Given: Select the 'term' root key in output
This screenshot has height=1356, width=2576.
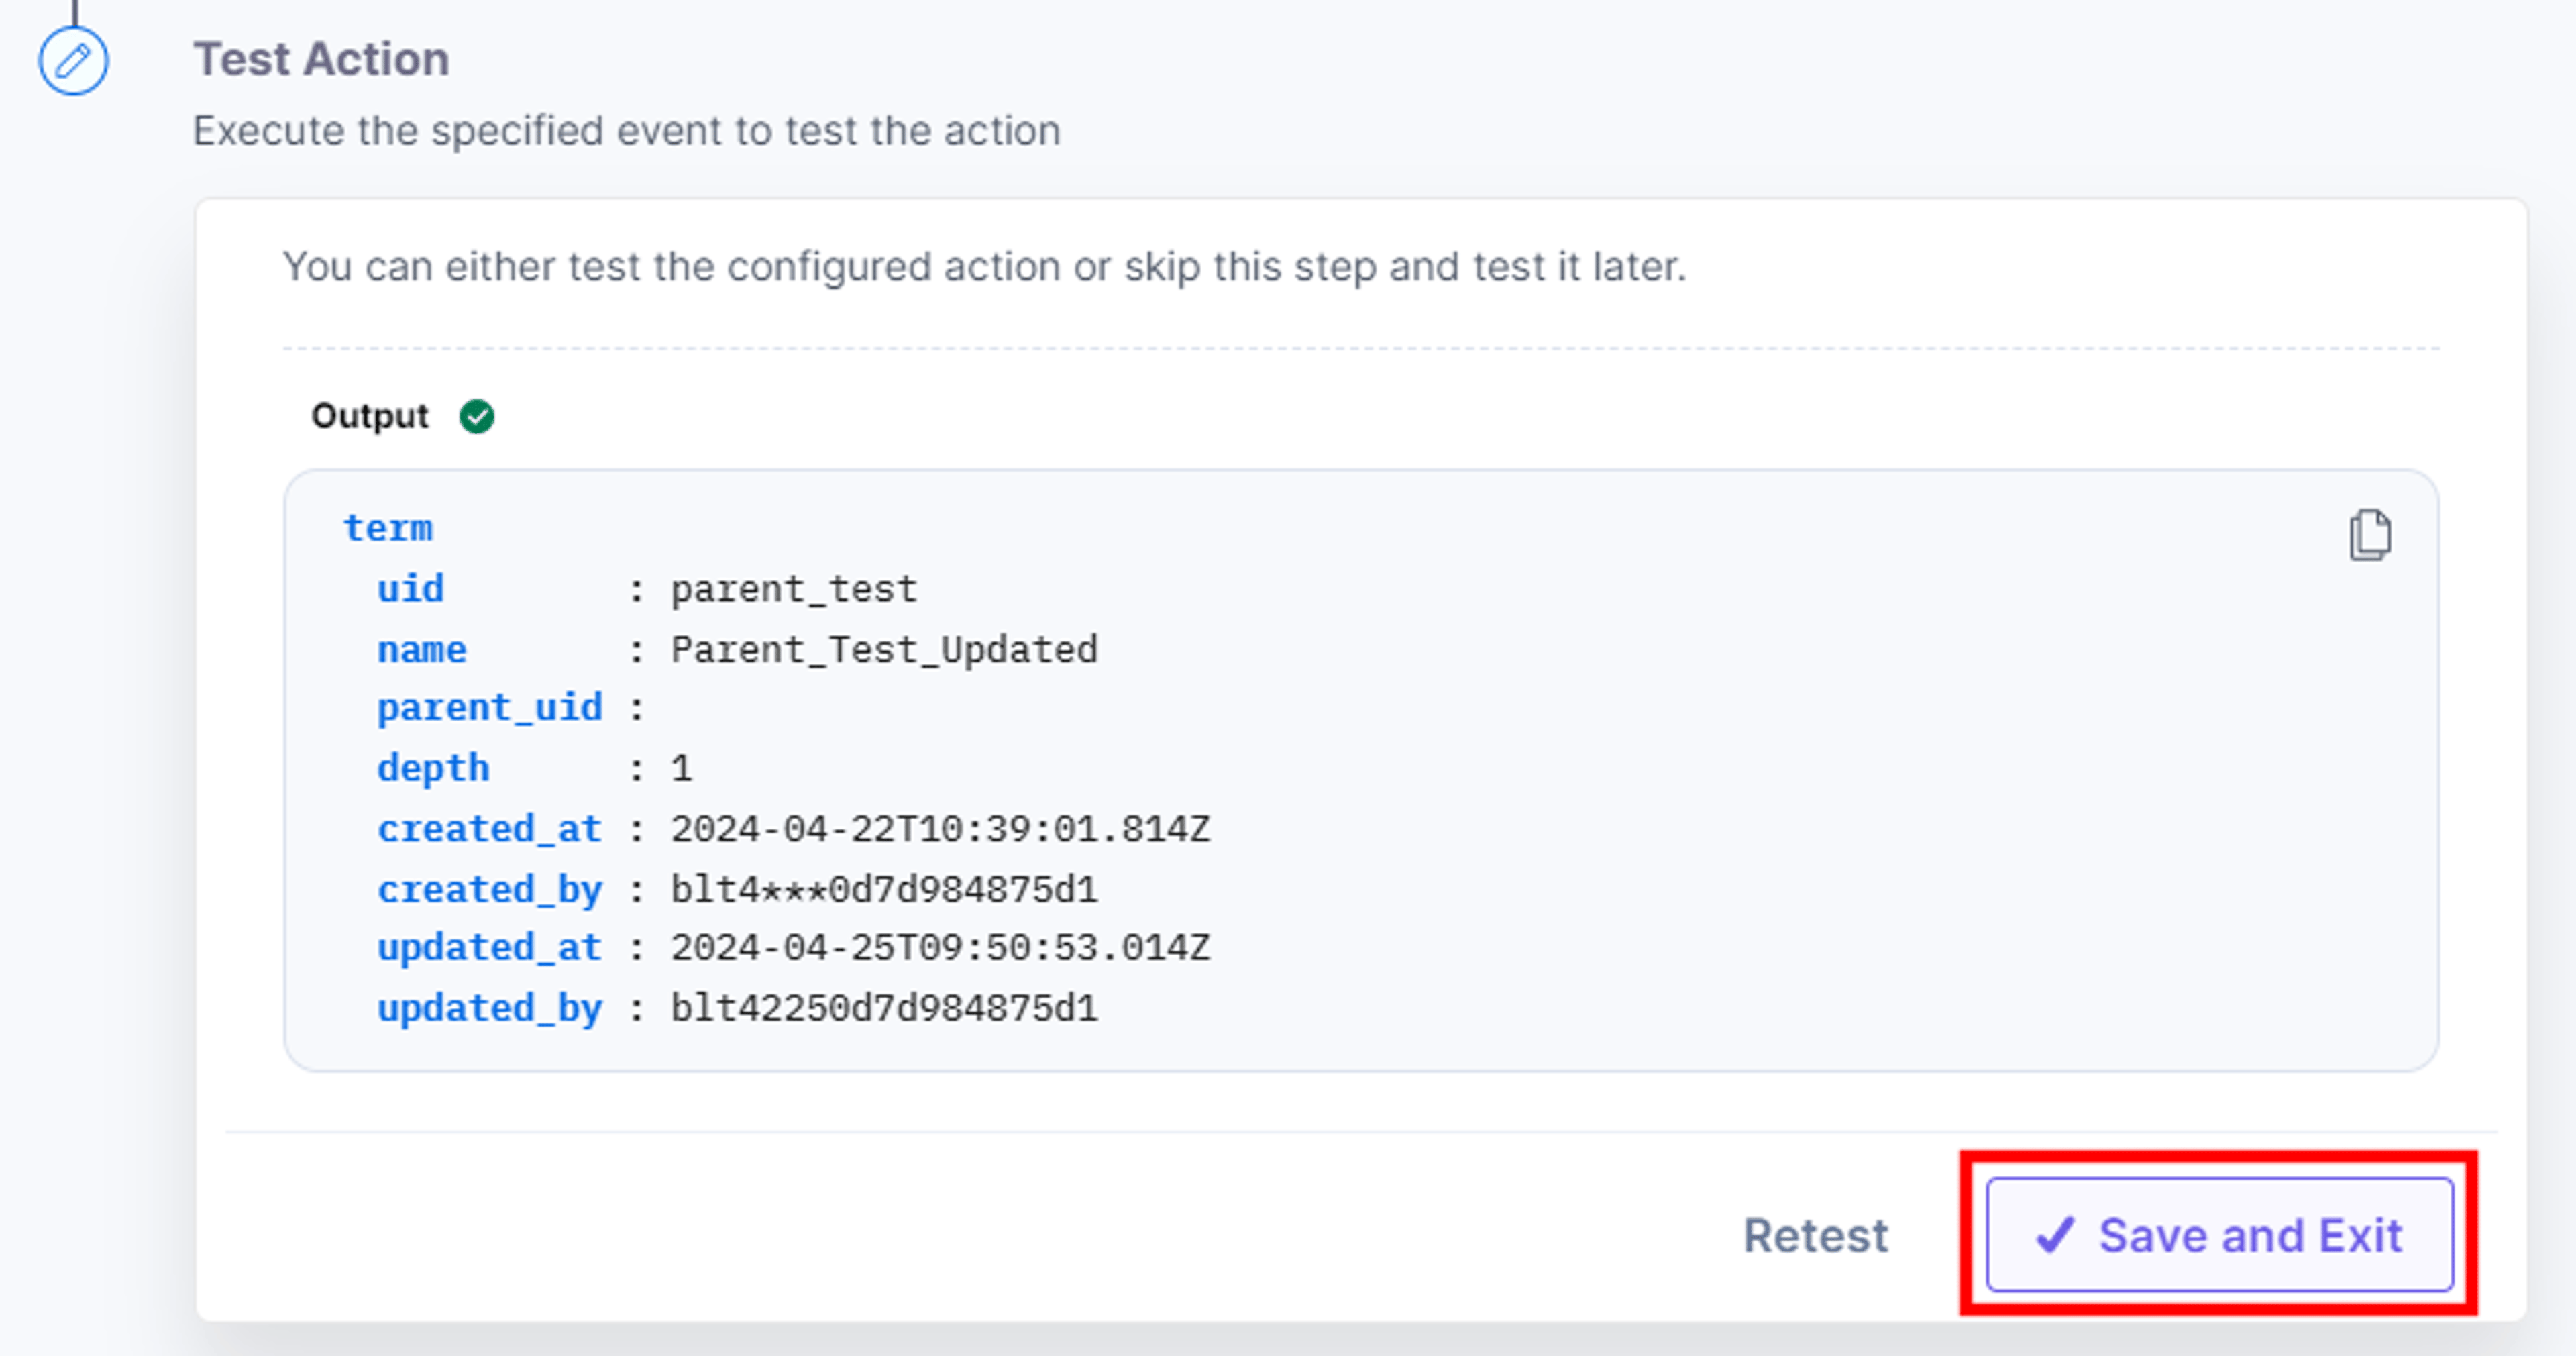Looking at the screenshot, I should click(388, 528).
